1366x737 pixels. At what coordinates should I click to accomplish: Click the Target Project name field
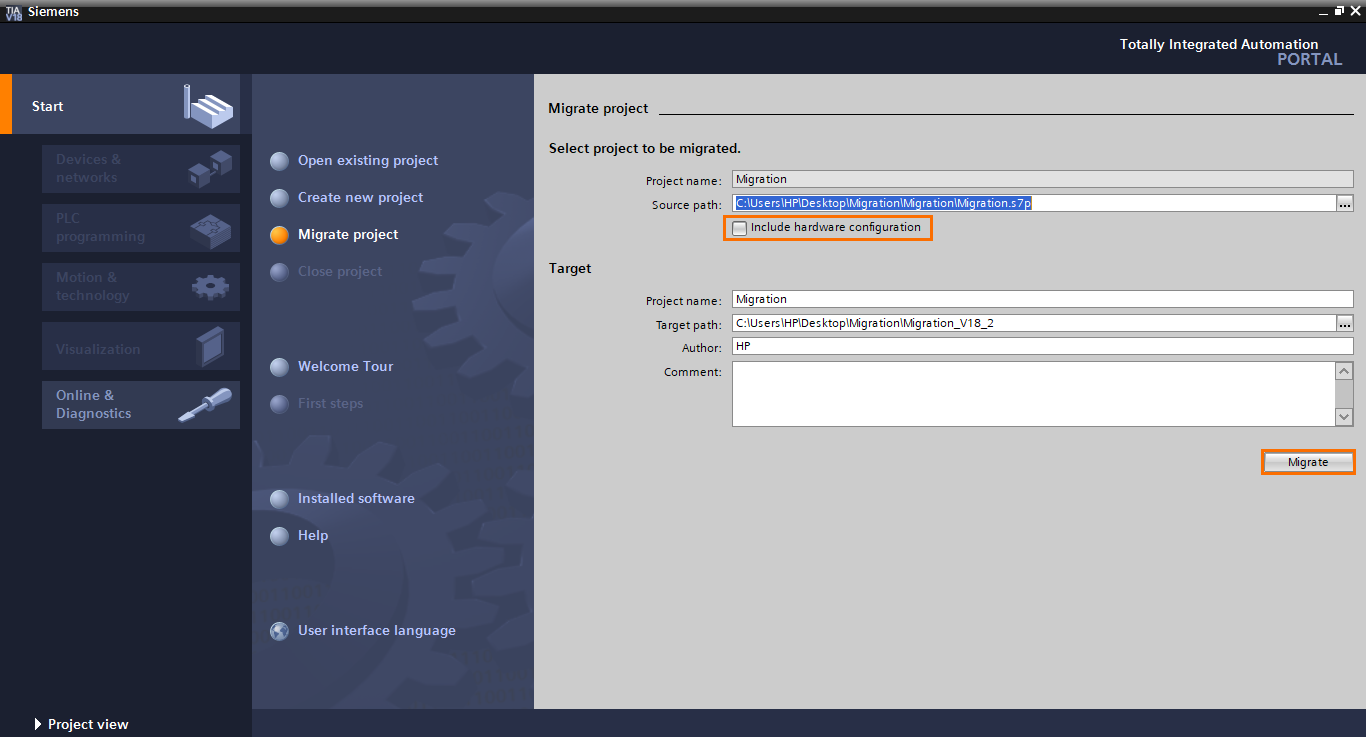pyautogui.click(x=1042, y=299)
